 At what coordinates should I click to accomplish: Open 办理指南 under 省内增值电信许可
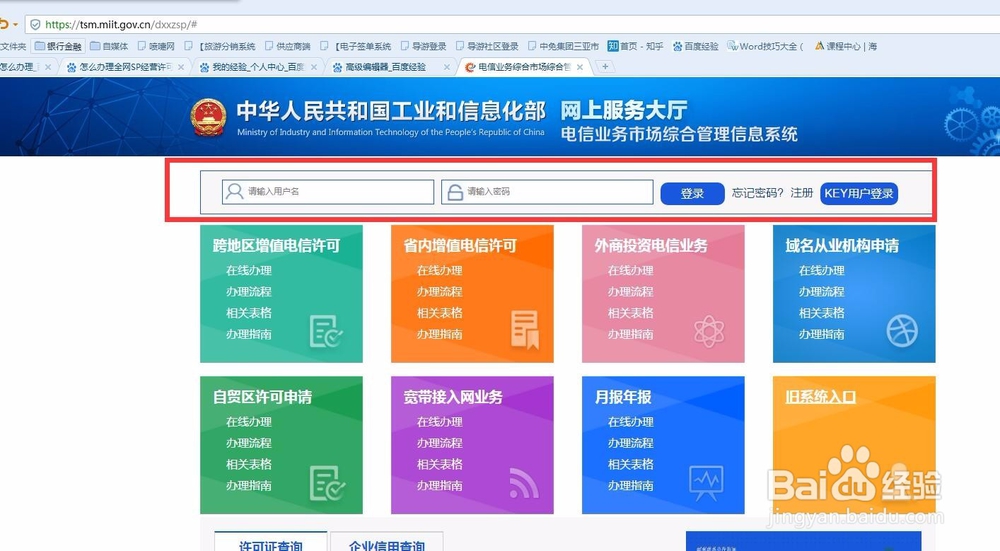tap(439, 334)
